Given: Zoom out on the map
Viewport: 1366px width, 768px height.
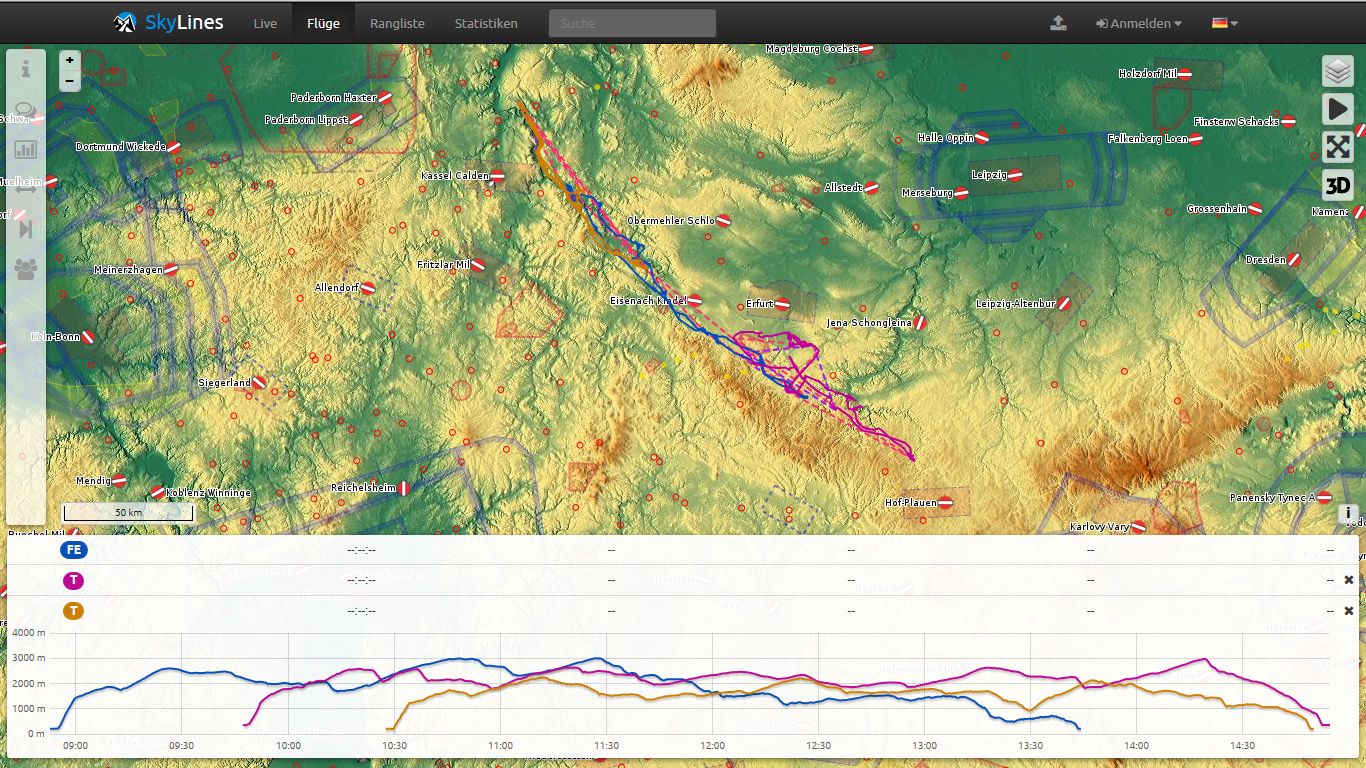Looking at the screenshot, I should pos(70,81).
